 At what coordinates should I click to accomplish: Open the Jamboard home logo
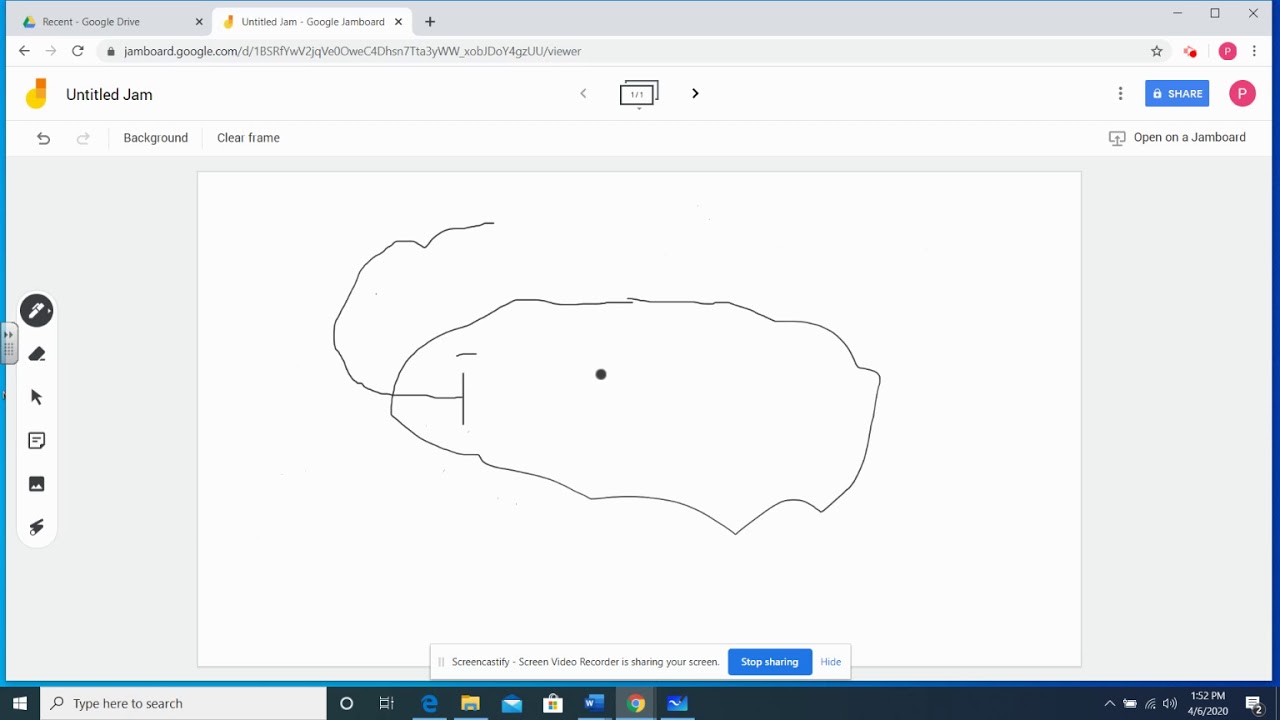(37, 94)
